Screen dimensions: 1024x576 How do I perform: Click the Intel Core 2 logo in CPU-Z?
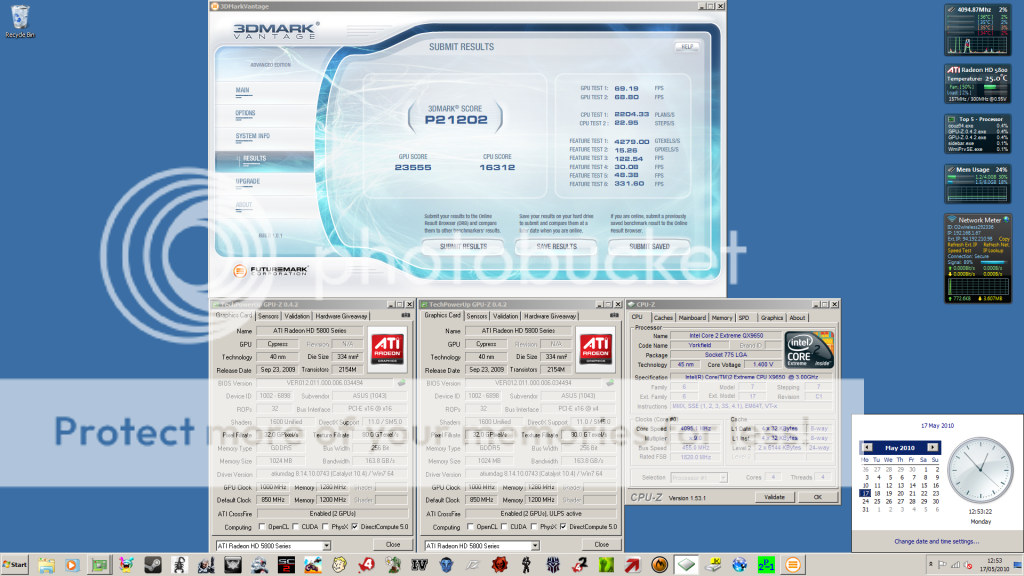809,350
